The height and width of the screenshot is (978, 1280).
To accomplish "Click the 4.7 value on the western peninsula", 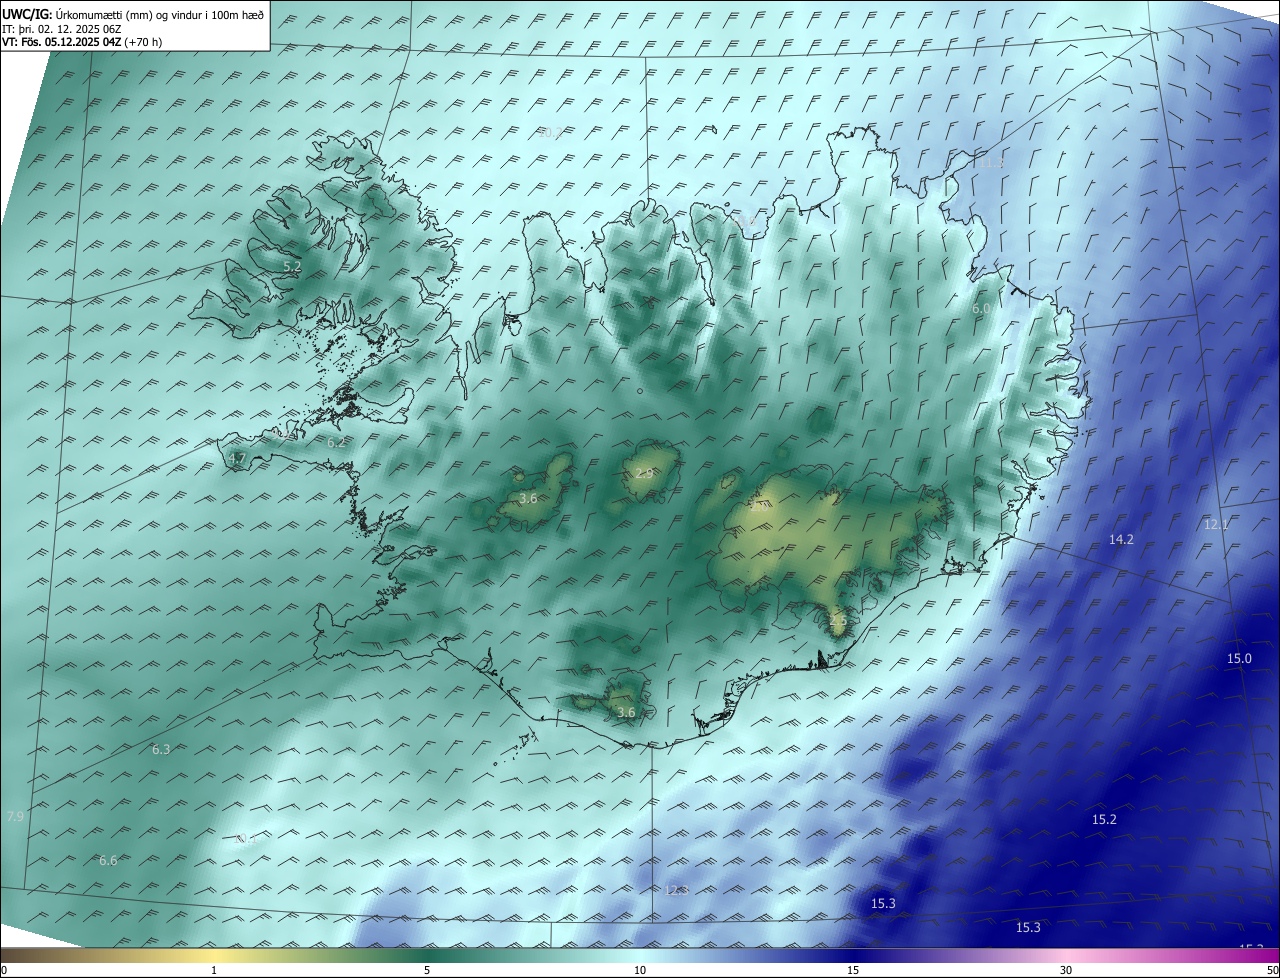I will 238,459.
